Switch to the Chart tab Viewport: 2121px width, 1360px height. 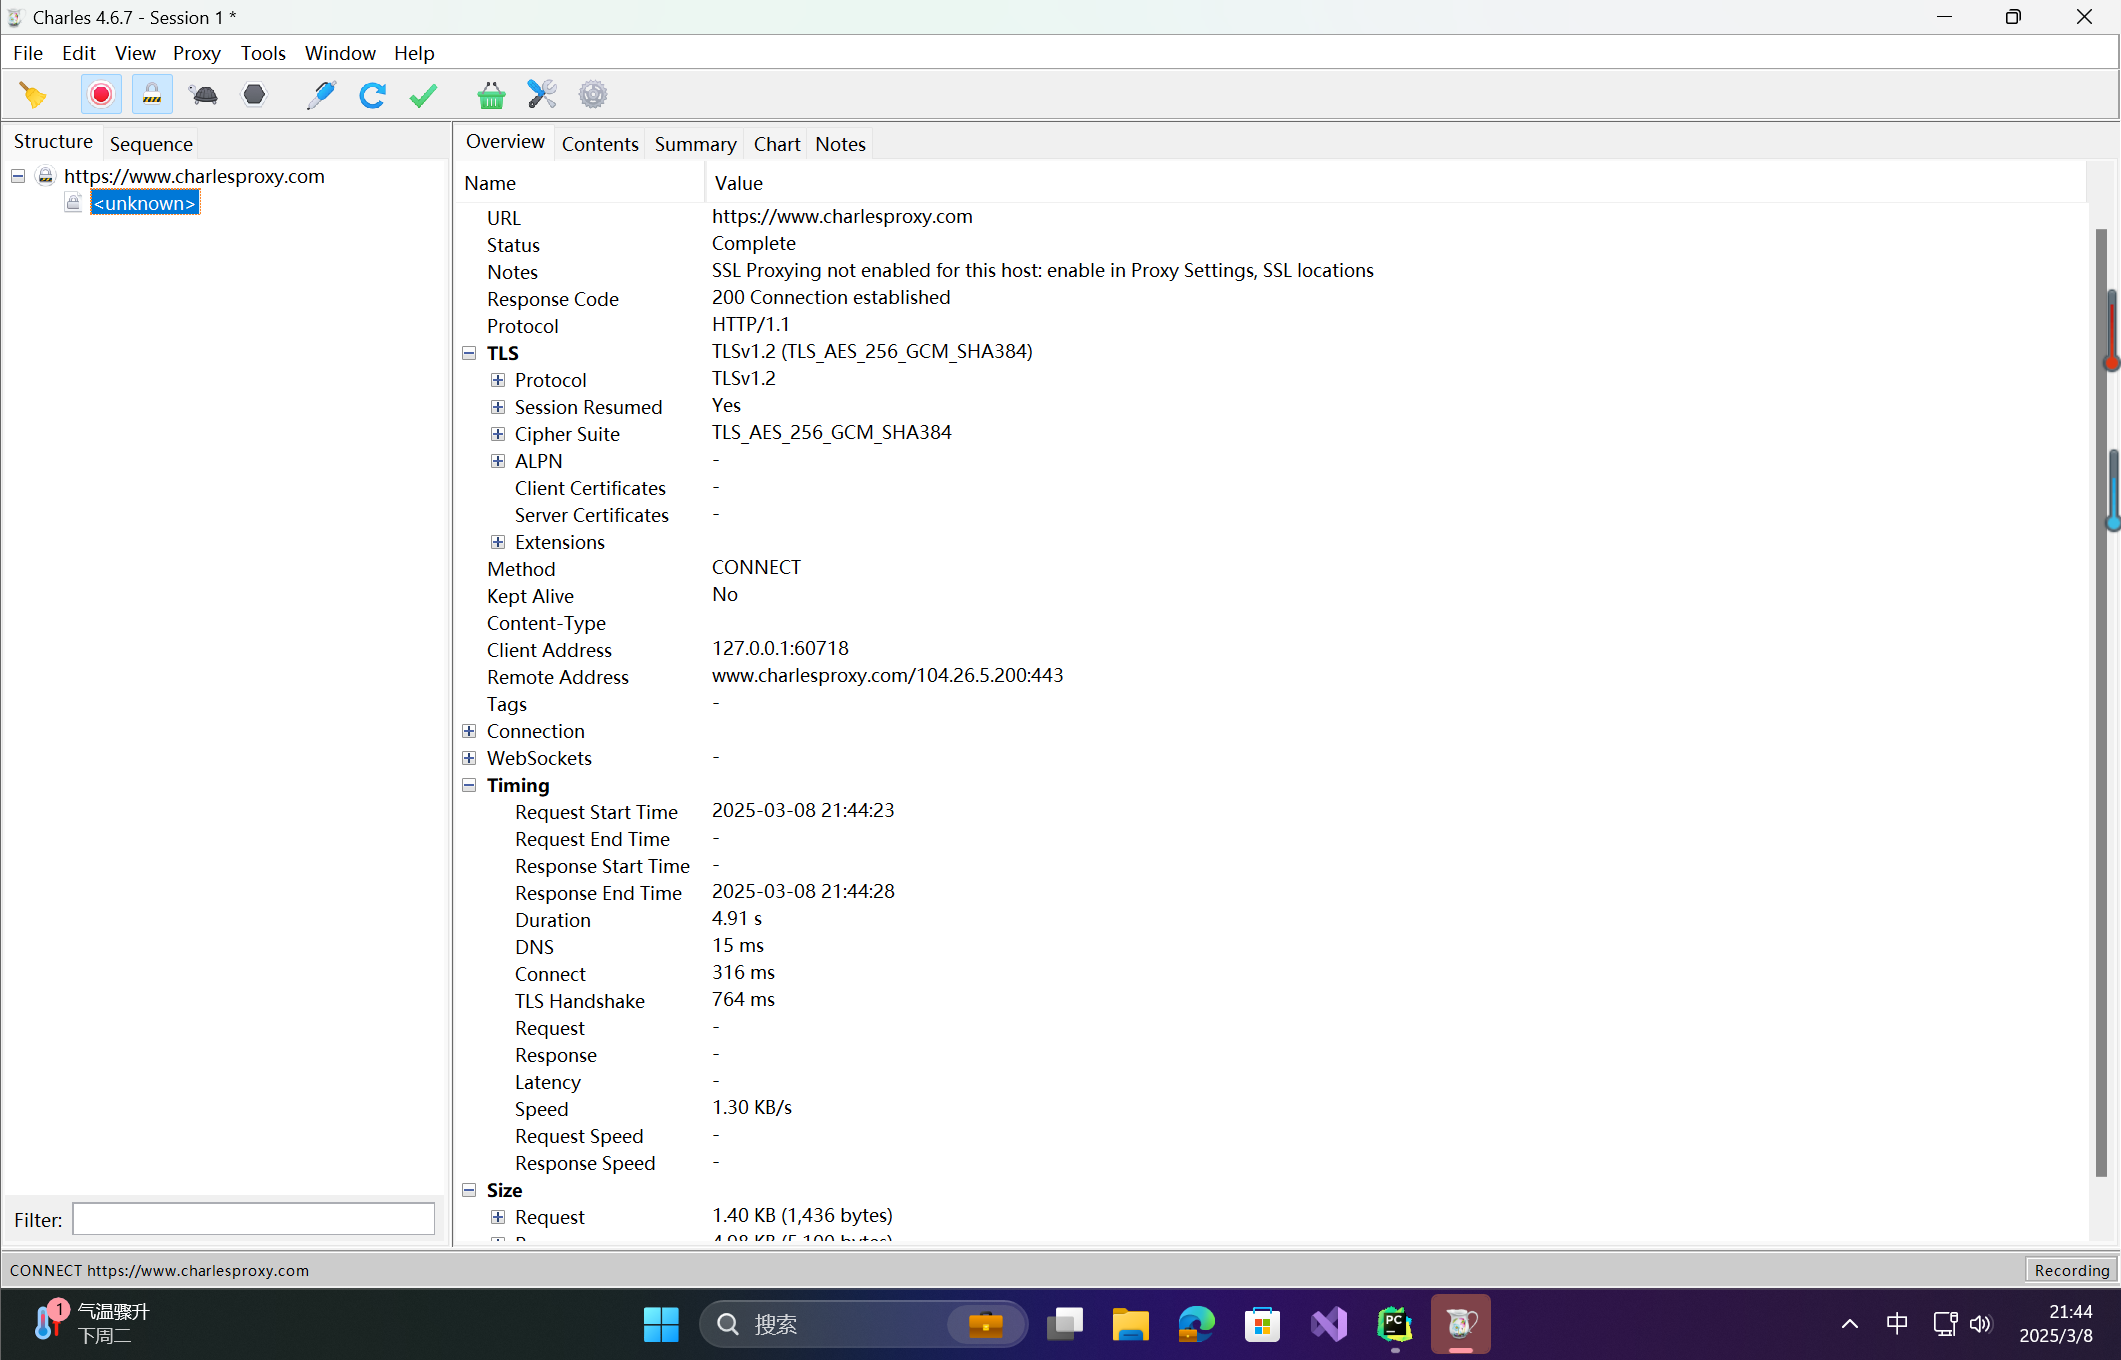[777, 144]
